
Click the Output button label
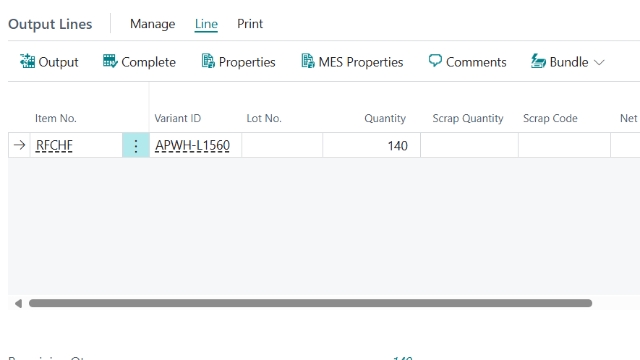58,62
